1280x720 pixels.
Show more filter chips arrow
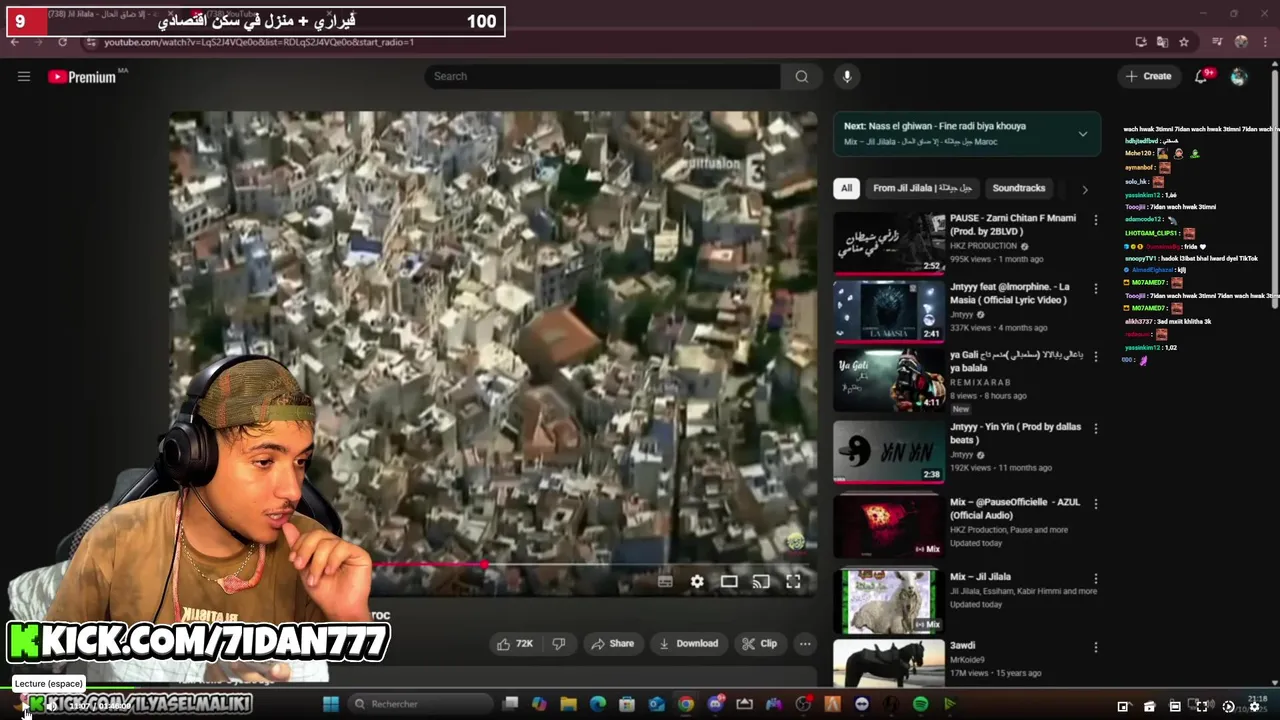(x=1085, y=189)
